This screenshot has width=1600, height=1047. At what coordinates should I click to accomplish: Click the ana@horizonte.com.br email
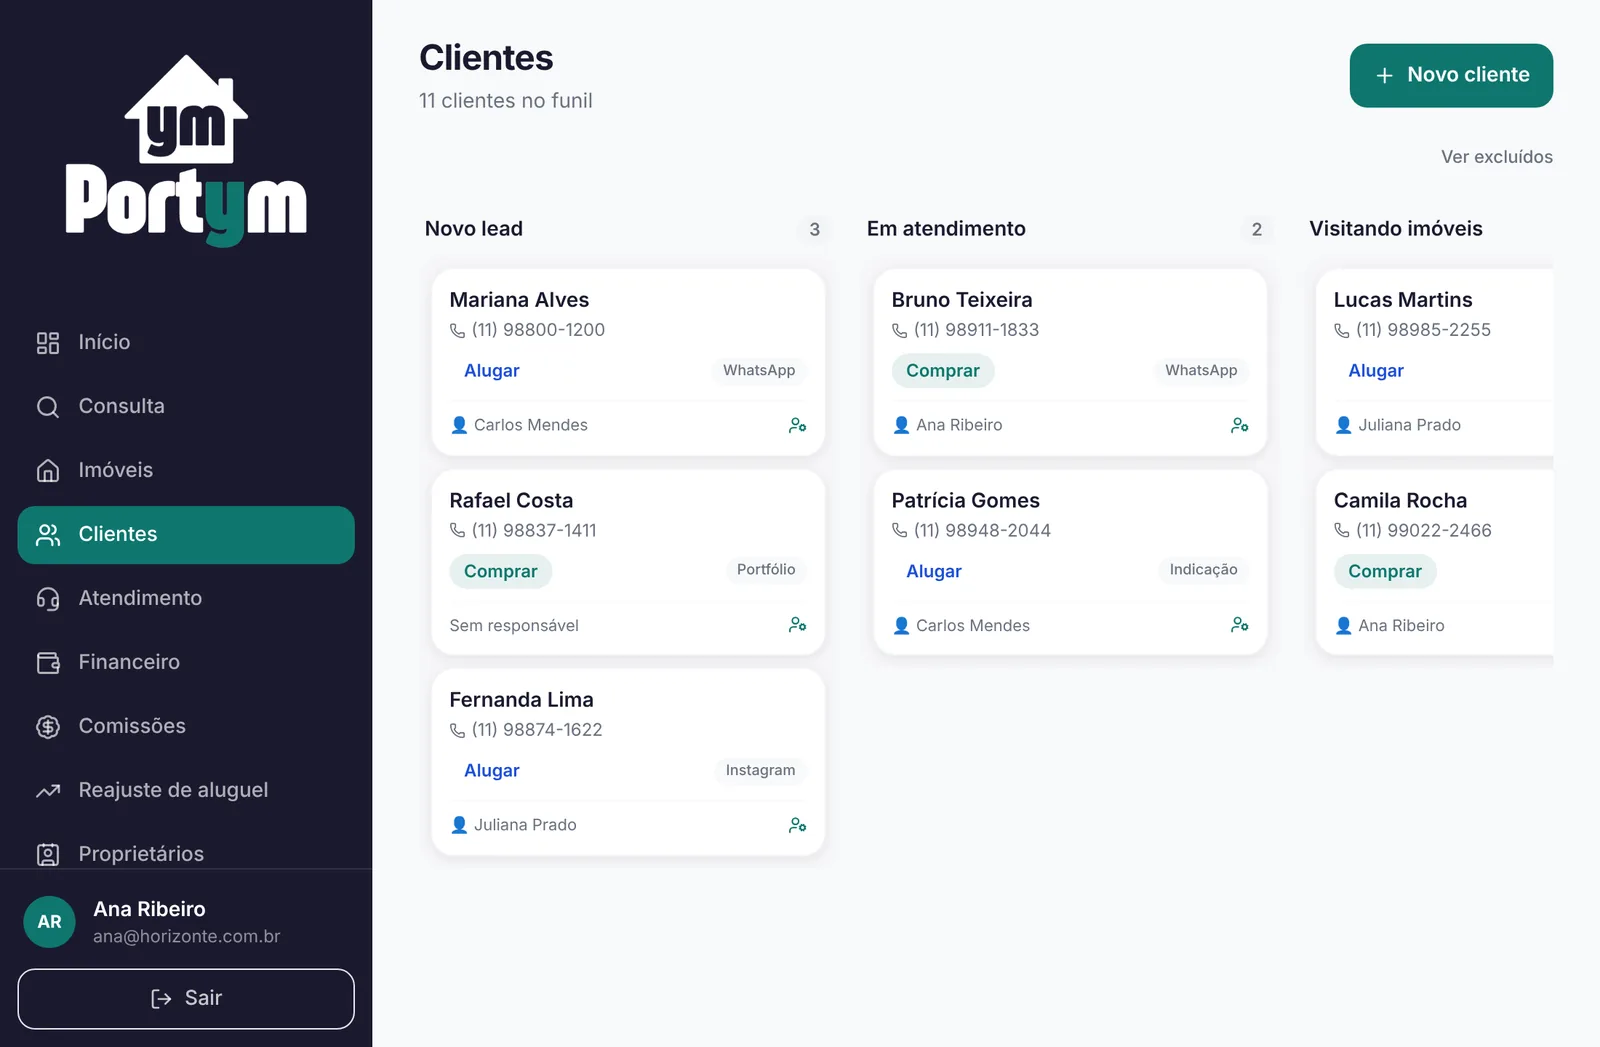coord(187,937)
